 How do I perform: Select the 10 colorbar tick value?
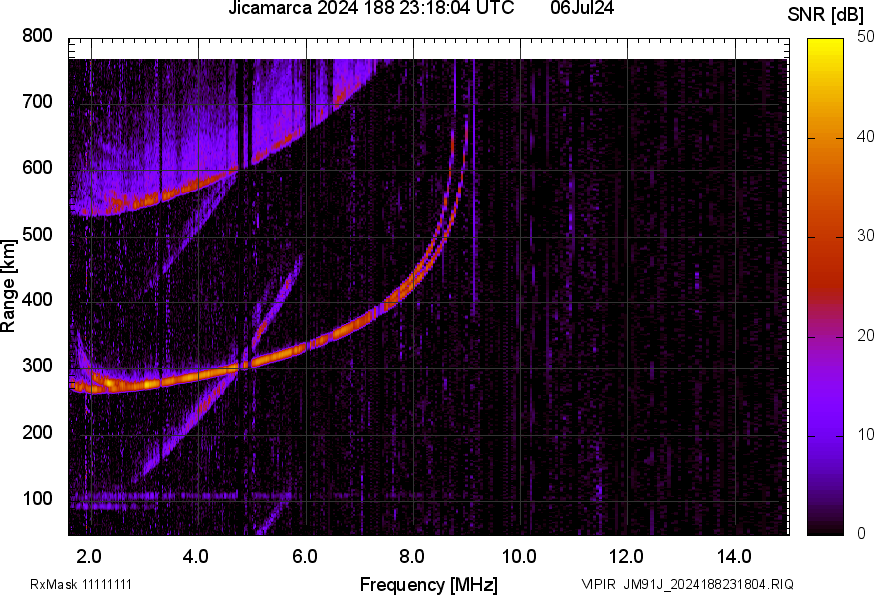(866, 434)
